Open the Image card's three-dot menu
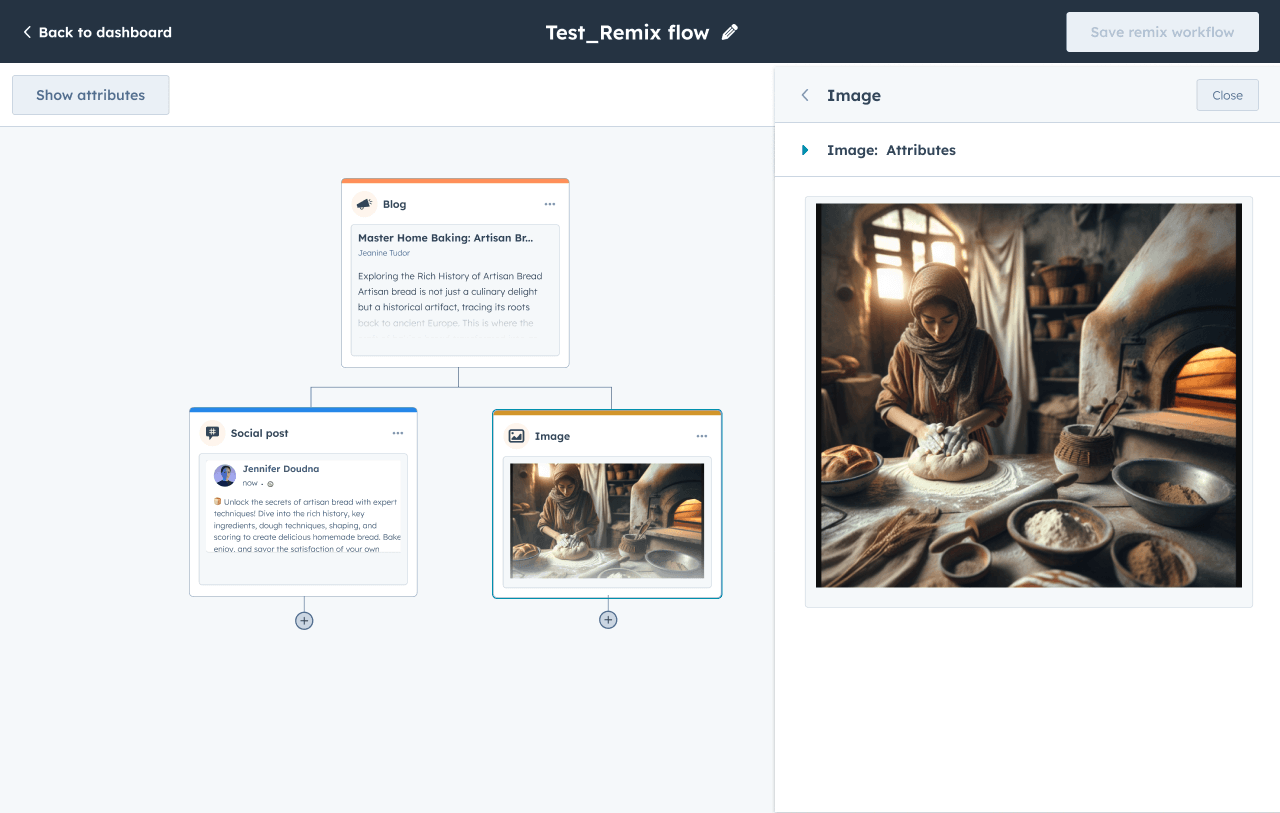The height and width of the screenshot is (813, 1280). (x=702, y=436)
